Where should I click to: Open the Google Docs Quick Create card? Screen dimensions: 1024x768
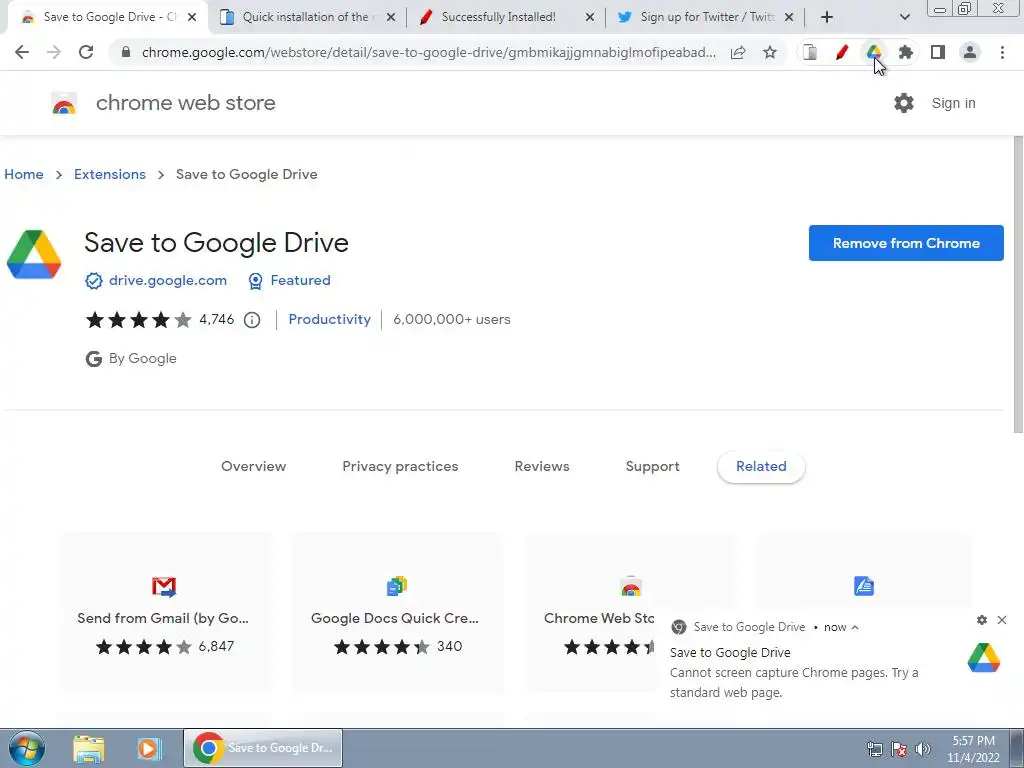pyautogui.click(x=396, y=613)
